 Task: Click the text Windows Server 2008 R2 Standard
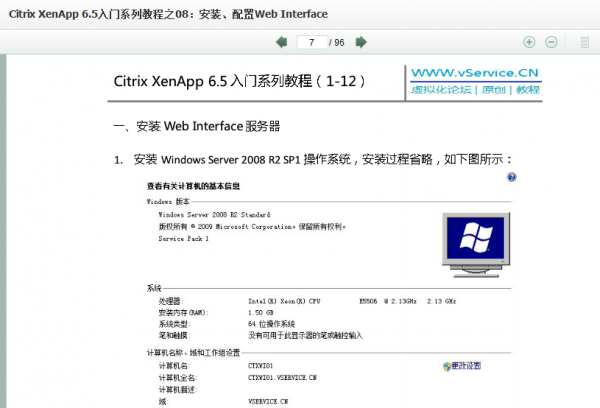point(214,215)
